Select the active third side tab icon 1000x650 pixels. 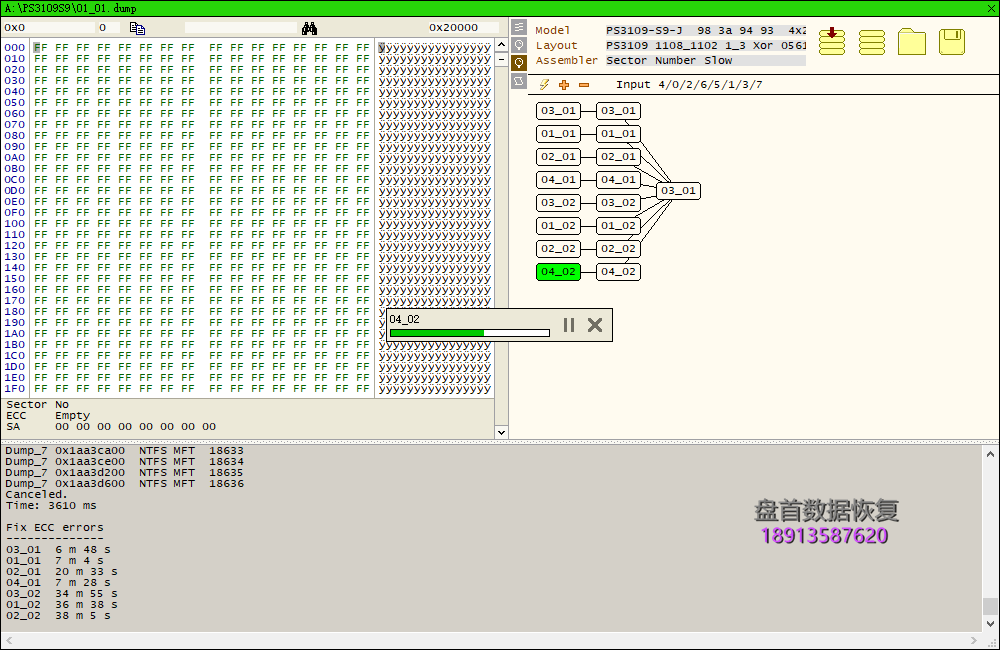(x=519, y=63)
